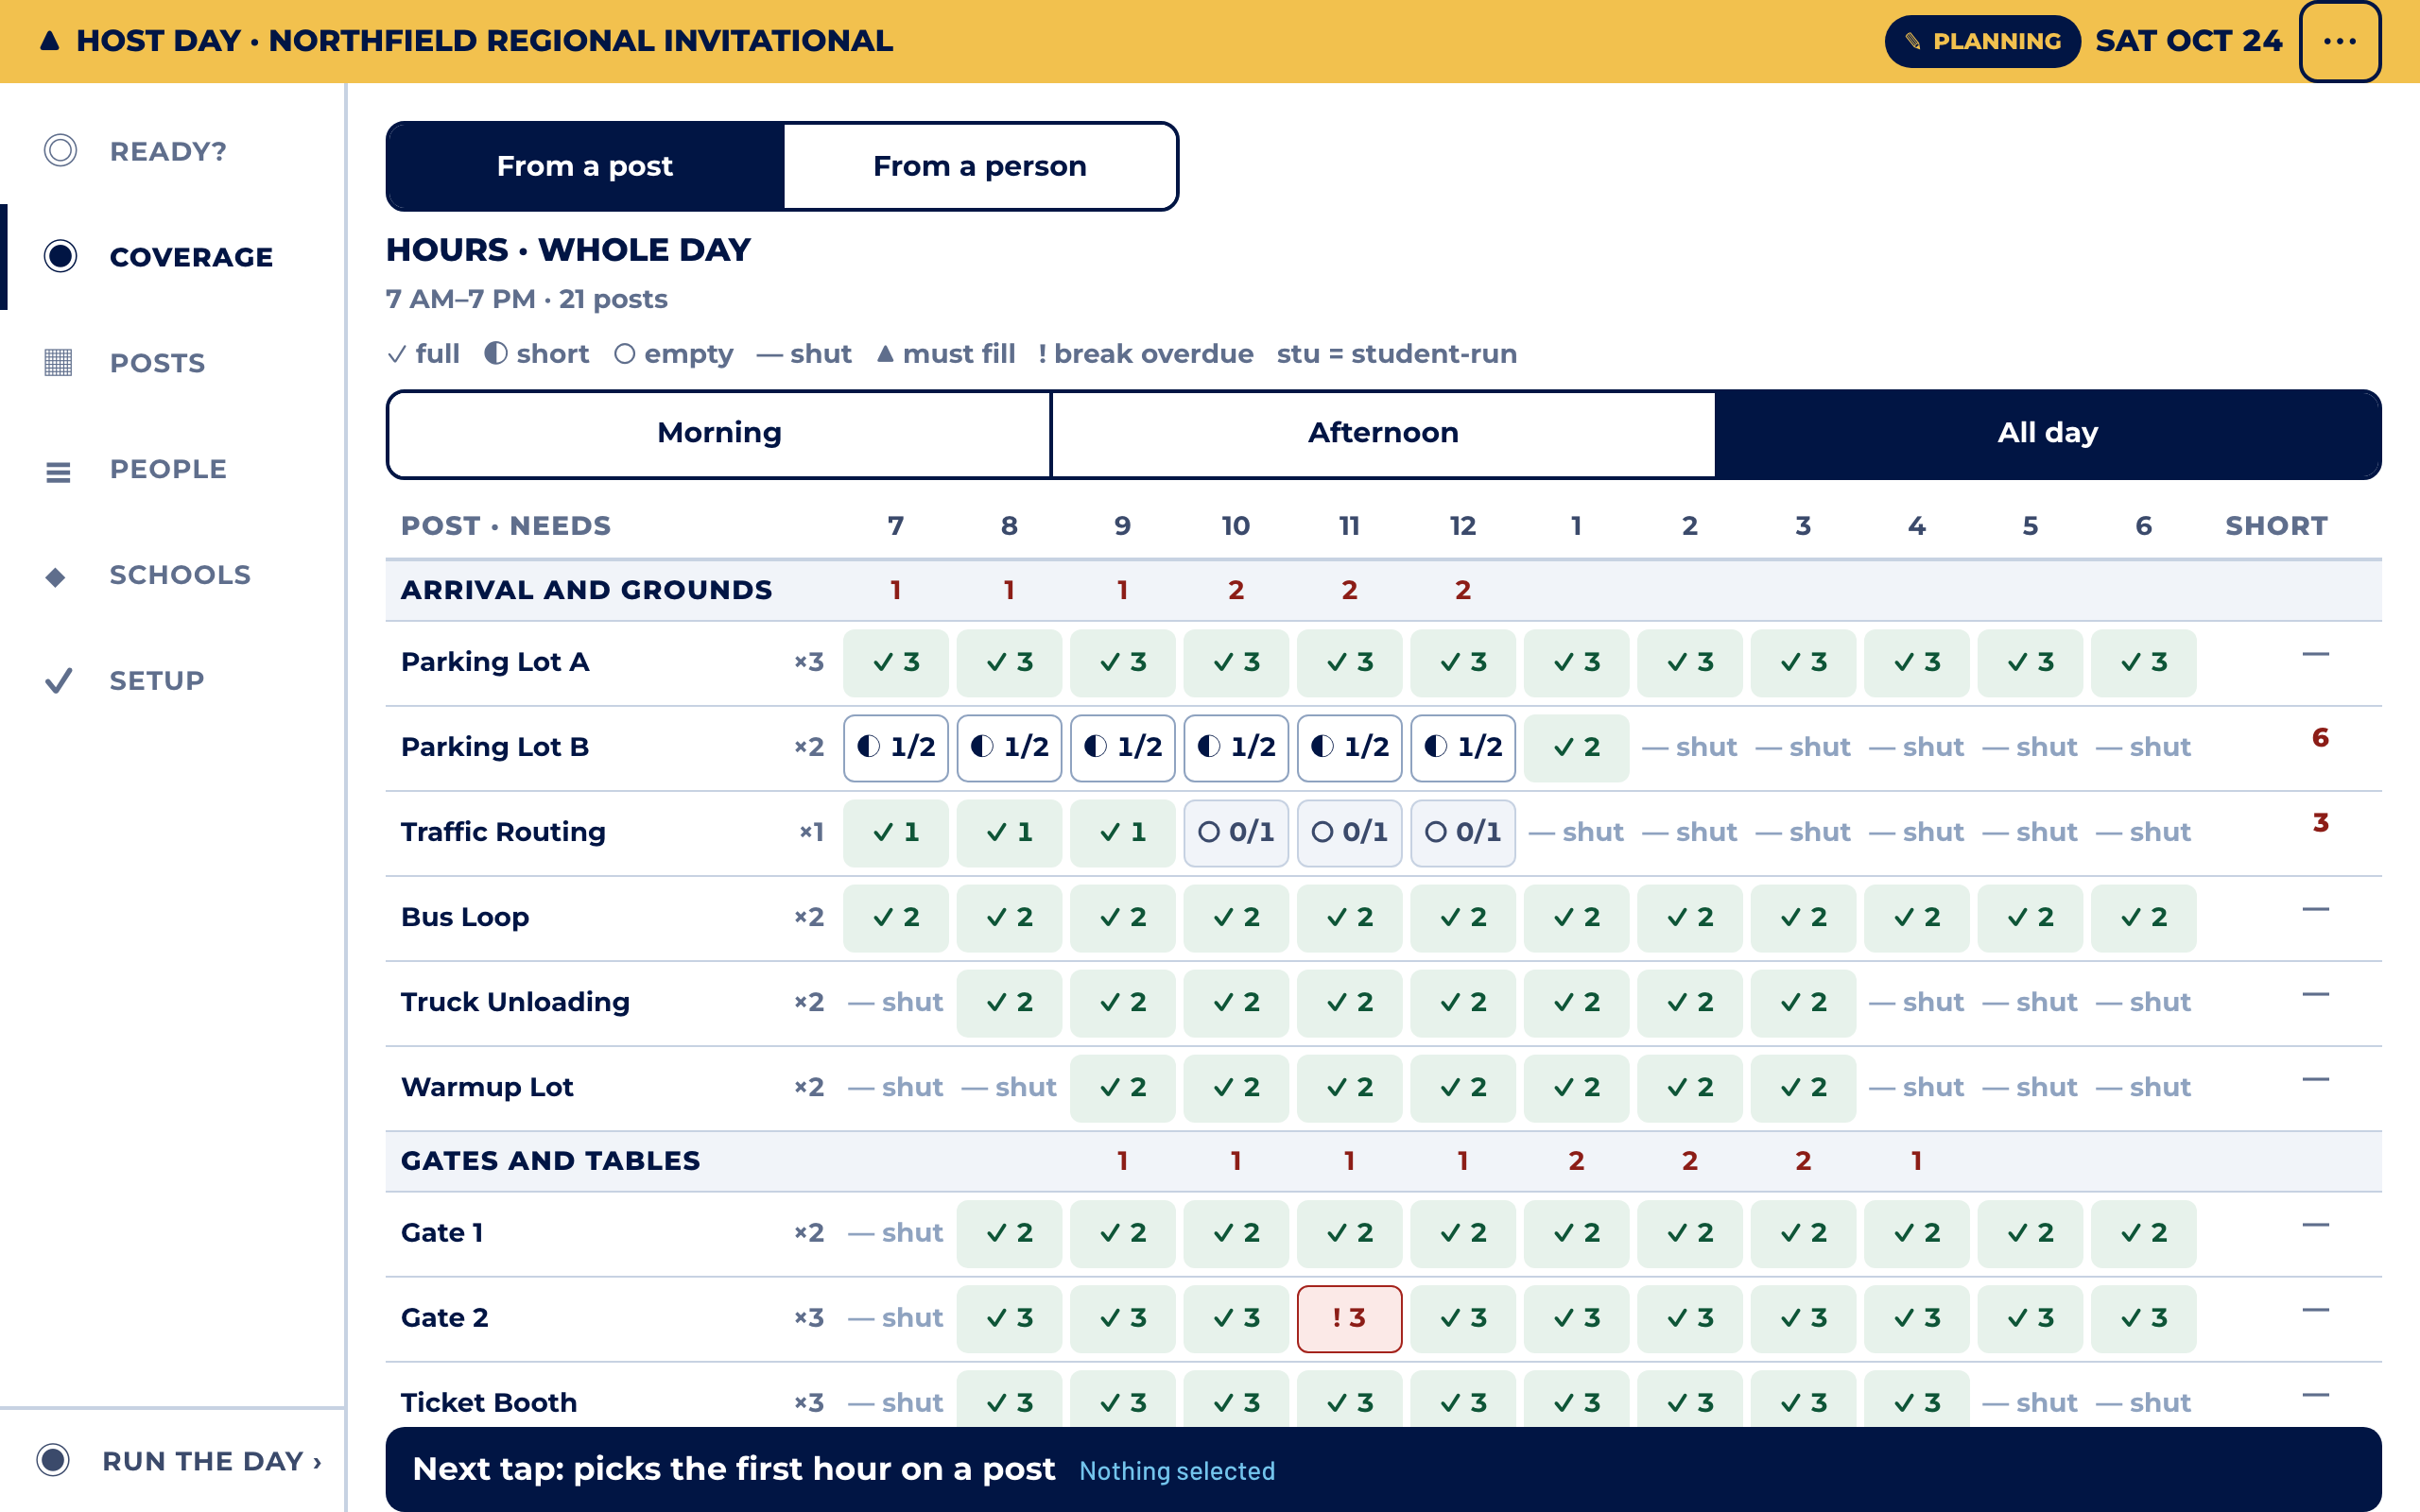The width and height of the screenshot is (2420, 1512).
Task: Switch to the Afternoon tab
Action: pos(1383,433)
